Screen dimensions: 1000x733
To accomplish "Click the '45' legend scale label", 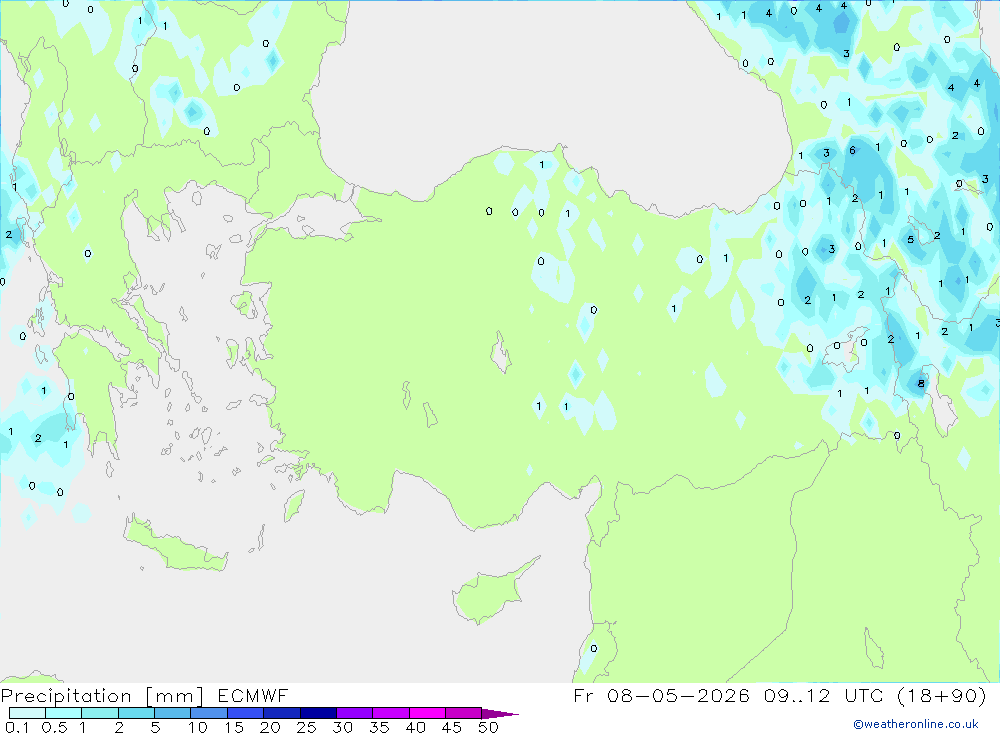I will click(452, 727).
